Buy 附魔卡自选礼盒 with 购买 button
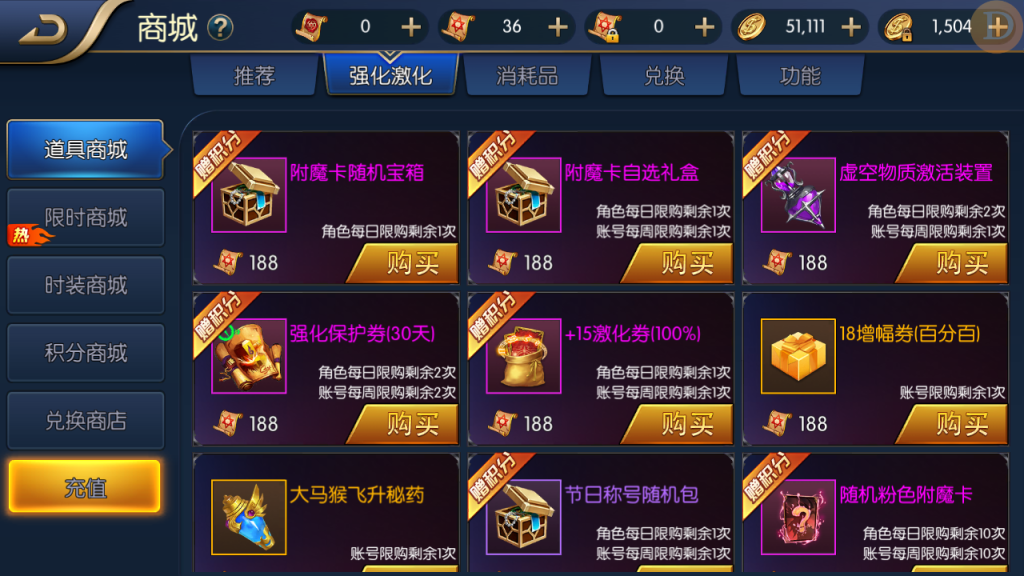Viewport: 1024px width, 576px height. pyautogui.click(x=679, y=263)
